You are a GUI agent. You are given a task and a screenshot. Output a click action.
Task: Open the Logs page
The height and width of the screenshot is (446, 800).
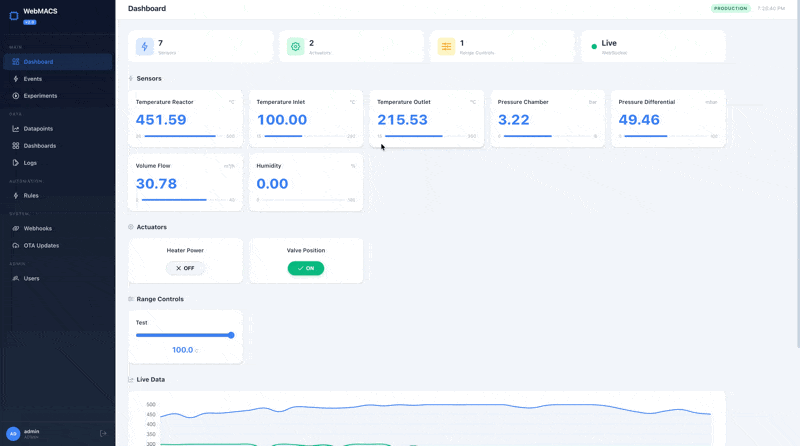58,163
